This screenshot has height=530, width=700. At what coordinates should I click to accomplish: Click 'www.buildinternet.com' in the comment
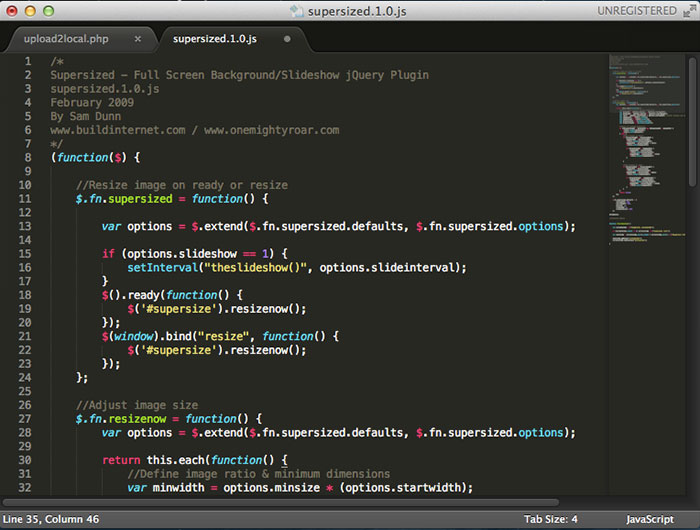tap(117, 130)
